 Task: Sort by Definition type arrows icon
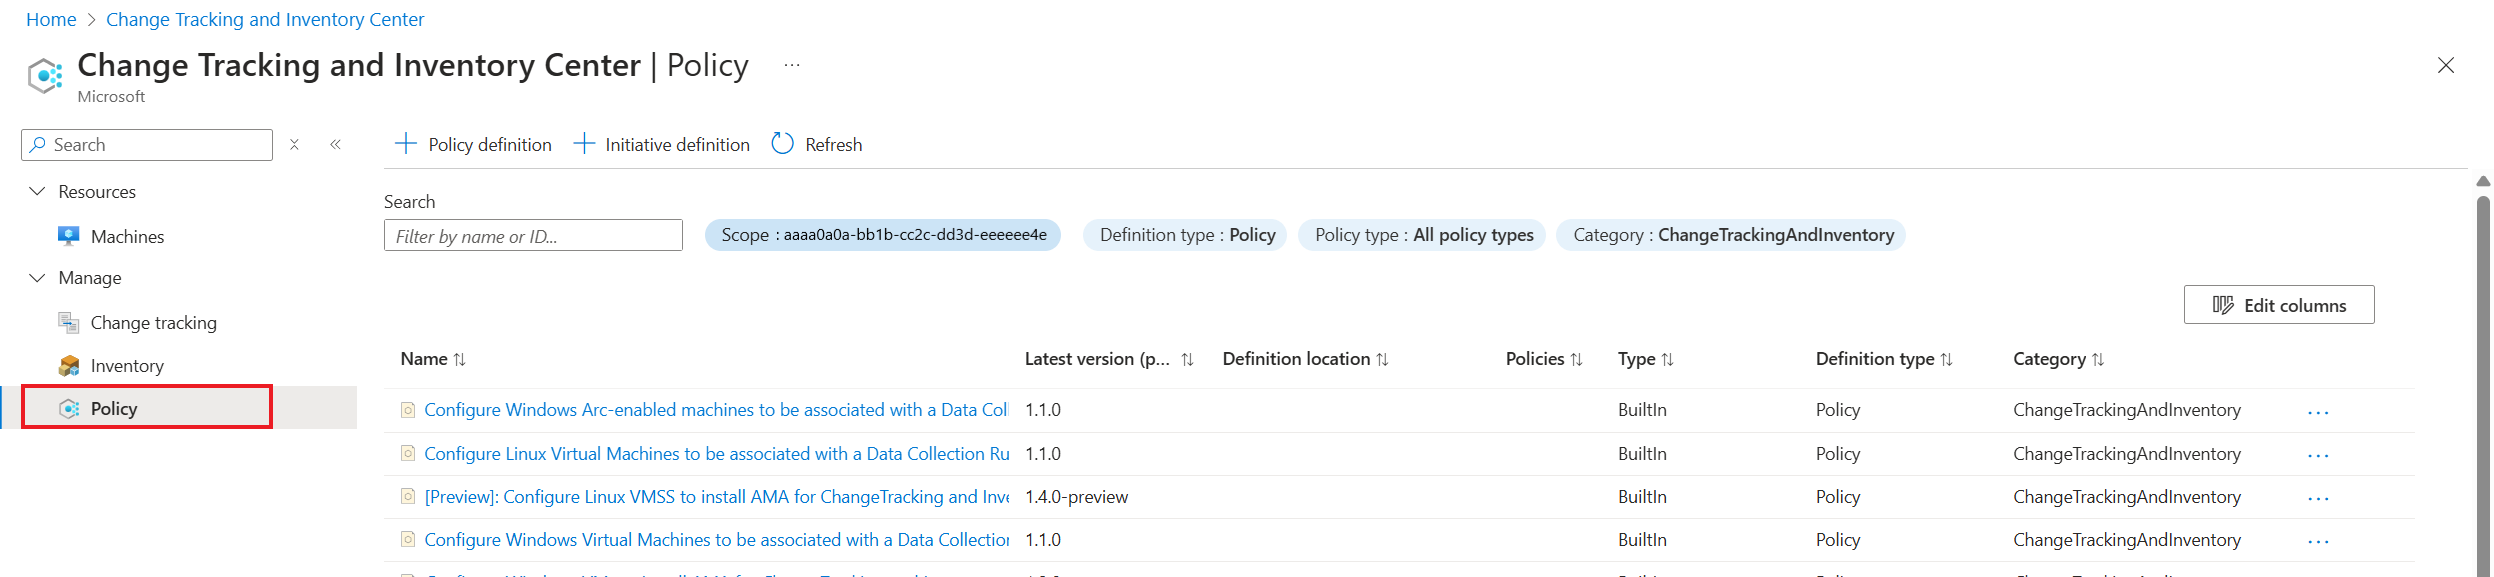[1947, 359]
